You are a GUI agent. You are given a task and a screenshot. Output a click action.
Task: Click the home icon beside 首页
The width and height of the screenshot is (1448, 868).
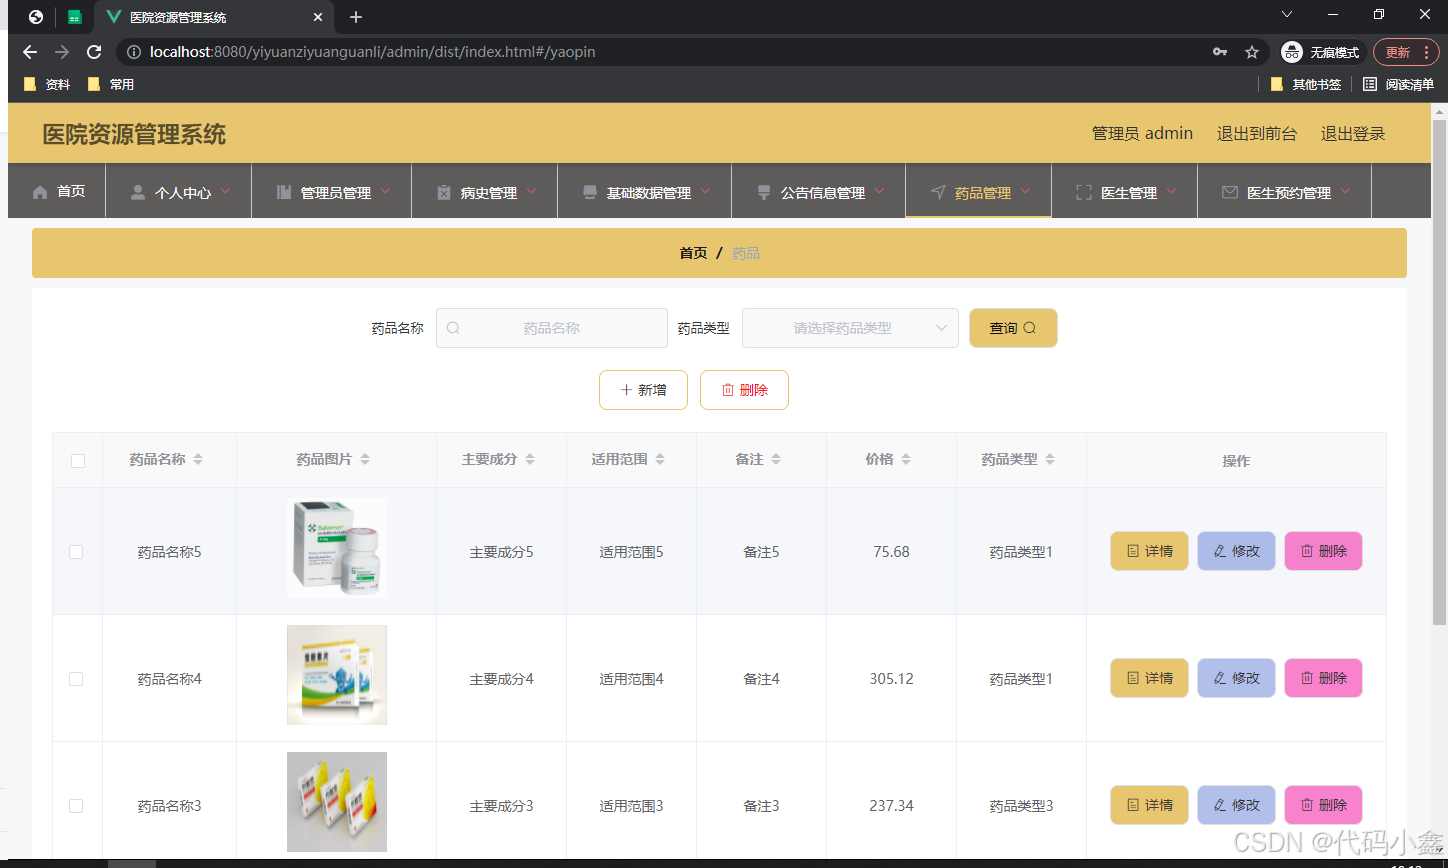pos(40,192)
